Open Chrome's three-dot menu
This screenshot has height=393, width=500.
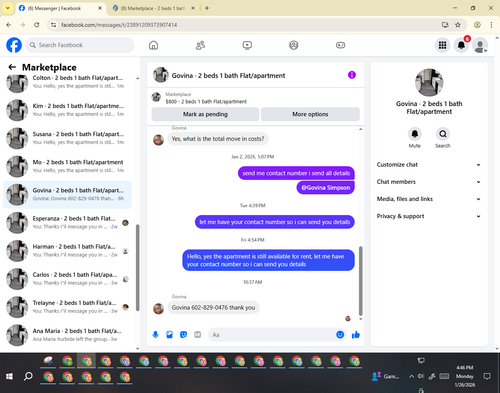tap(491, 25)
